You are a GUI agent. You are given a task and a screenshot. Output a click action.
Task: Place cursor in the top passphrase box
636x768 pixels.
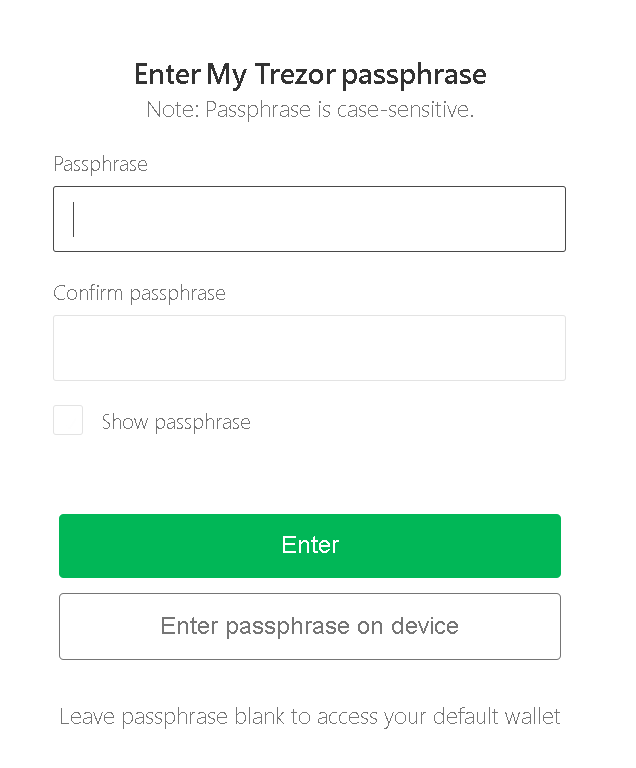309,219
